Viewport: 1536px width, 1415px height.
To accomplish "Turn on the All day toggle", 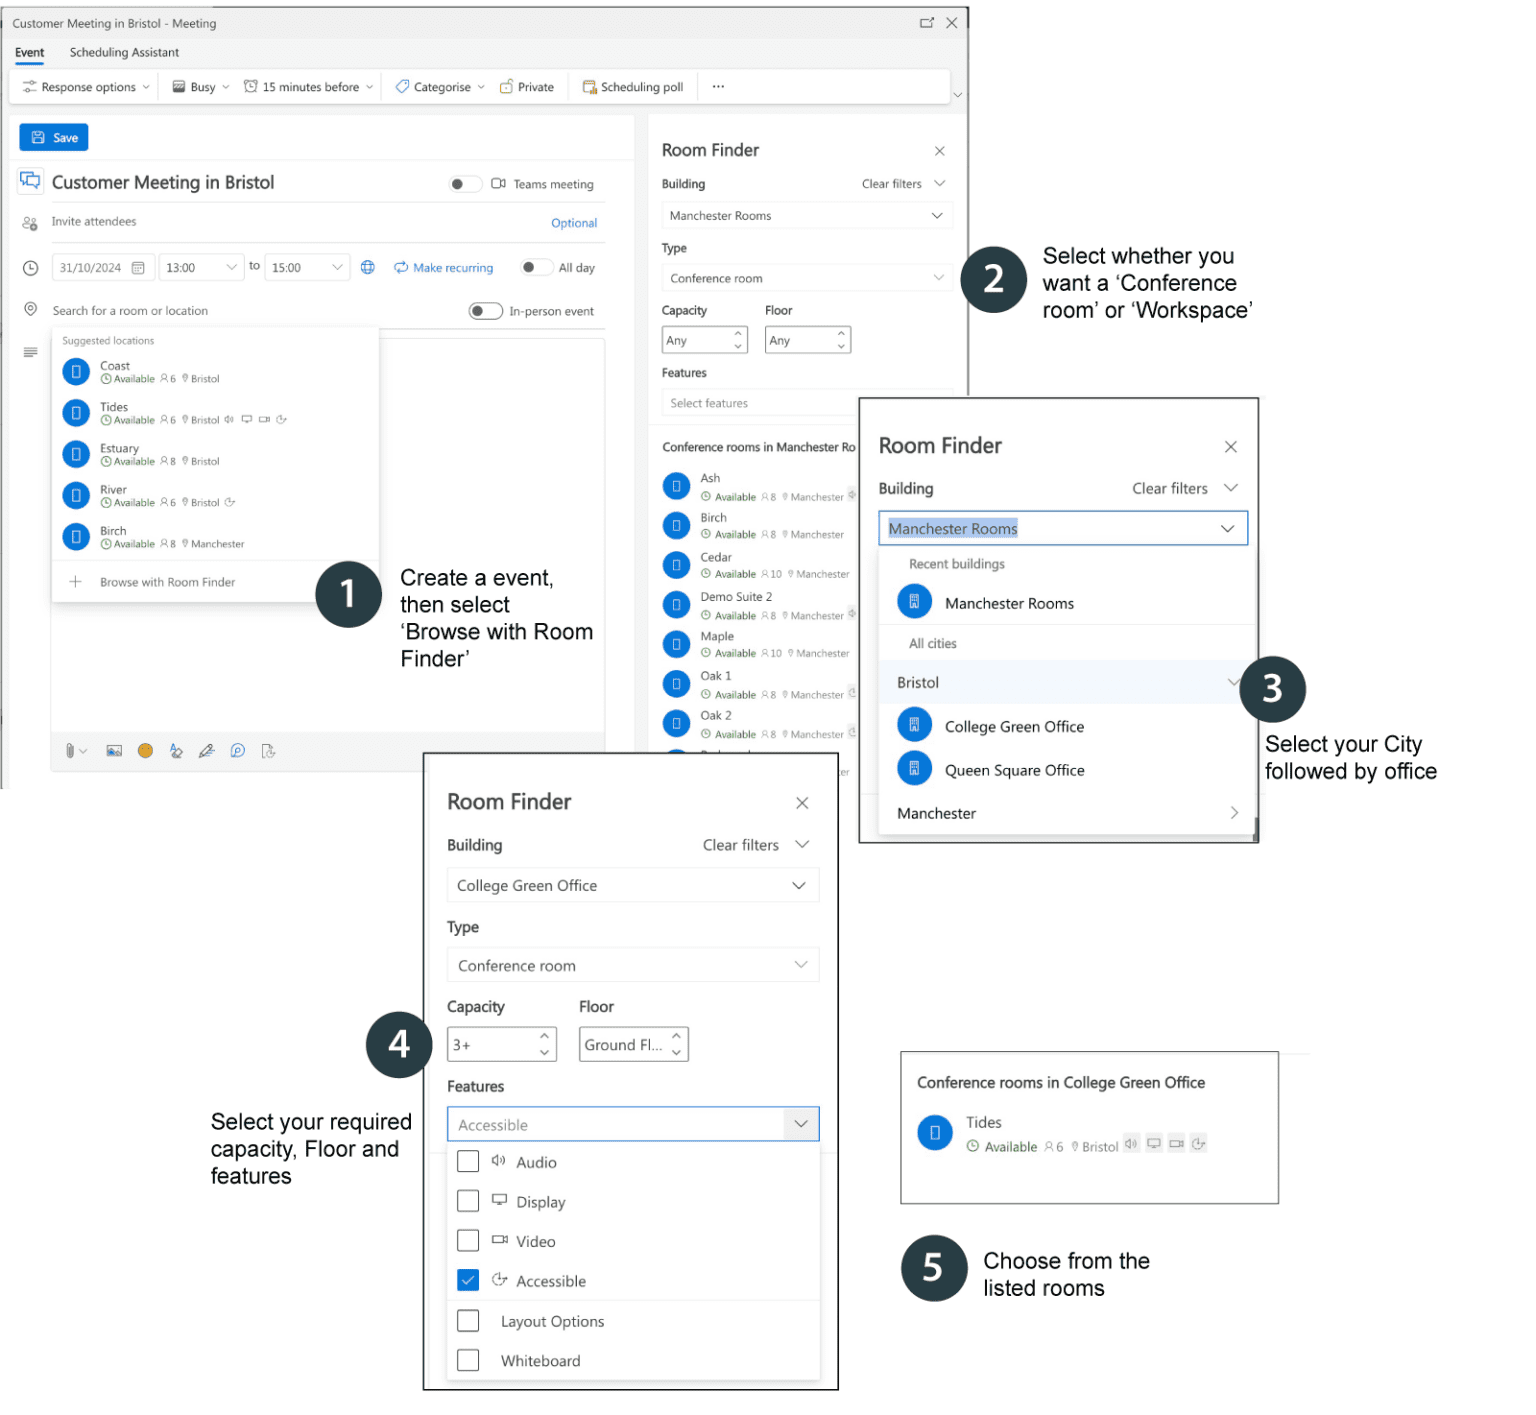I will [x=536, y=267].
